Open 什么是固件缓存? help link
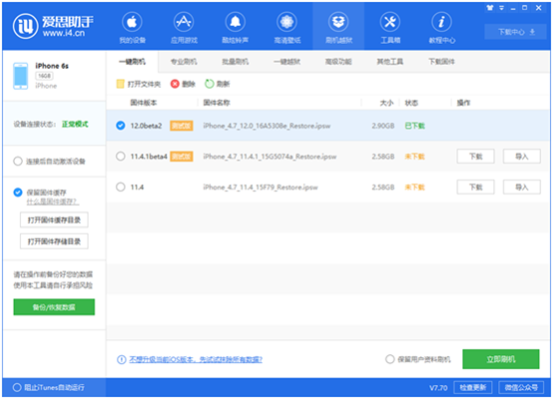553x399 pixels. [53, 202]
